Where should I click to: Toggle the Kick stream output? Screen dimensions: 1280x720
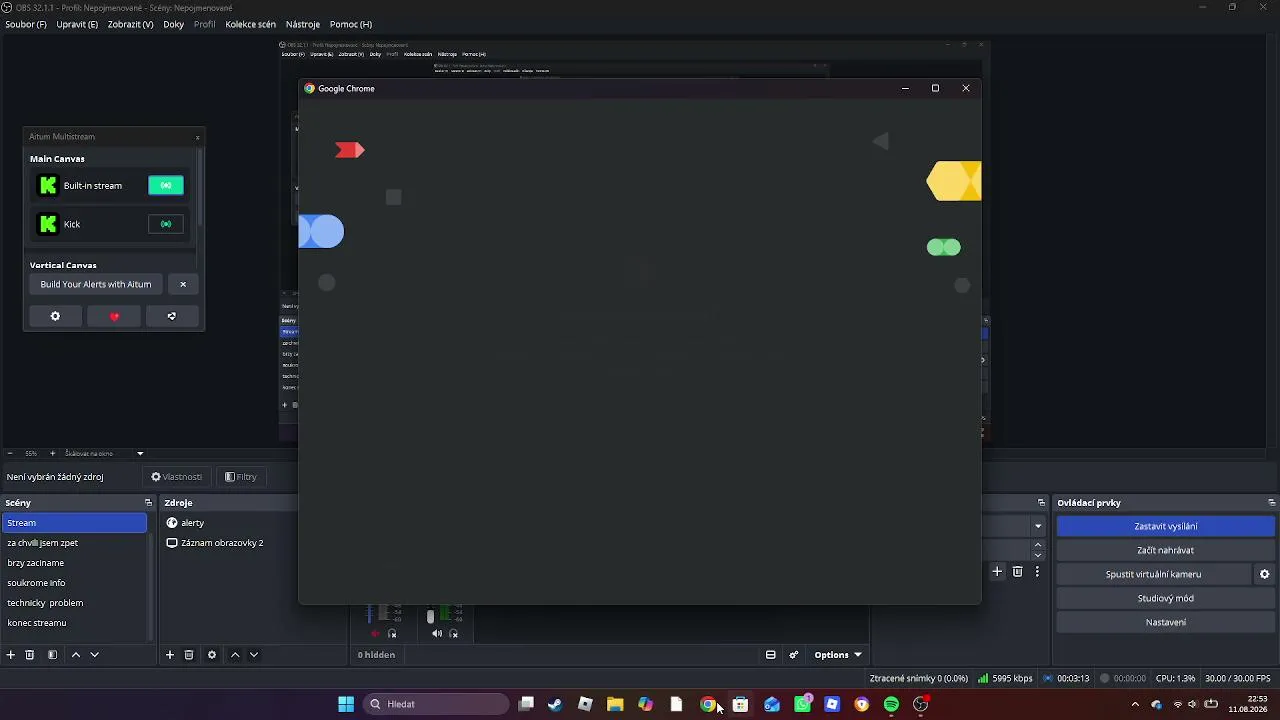tap(166, 224)
